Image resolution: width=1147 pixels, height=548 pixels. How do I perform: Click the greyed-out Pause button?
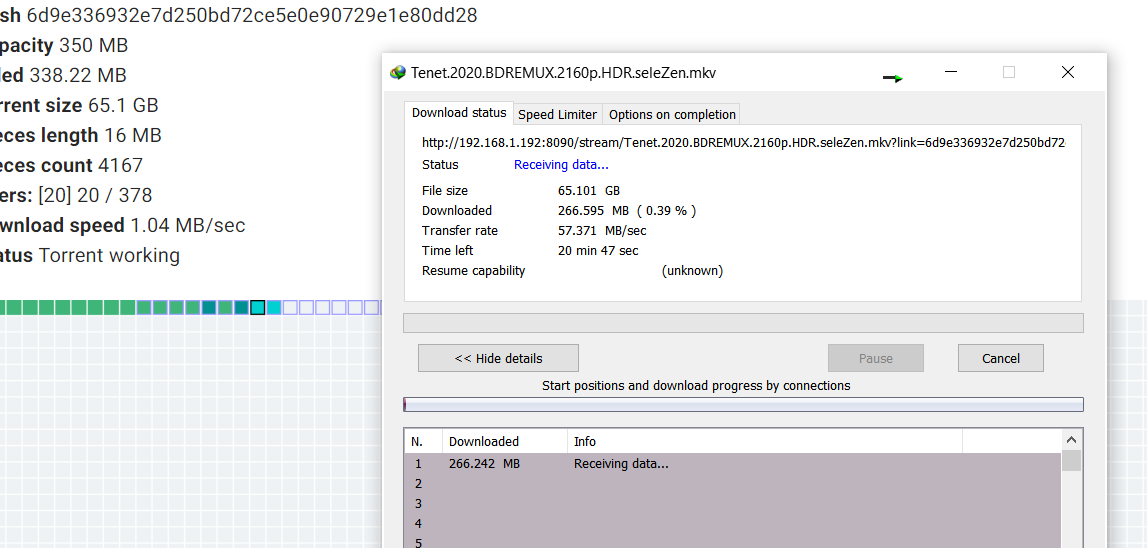click(x=876, y=359)
